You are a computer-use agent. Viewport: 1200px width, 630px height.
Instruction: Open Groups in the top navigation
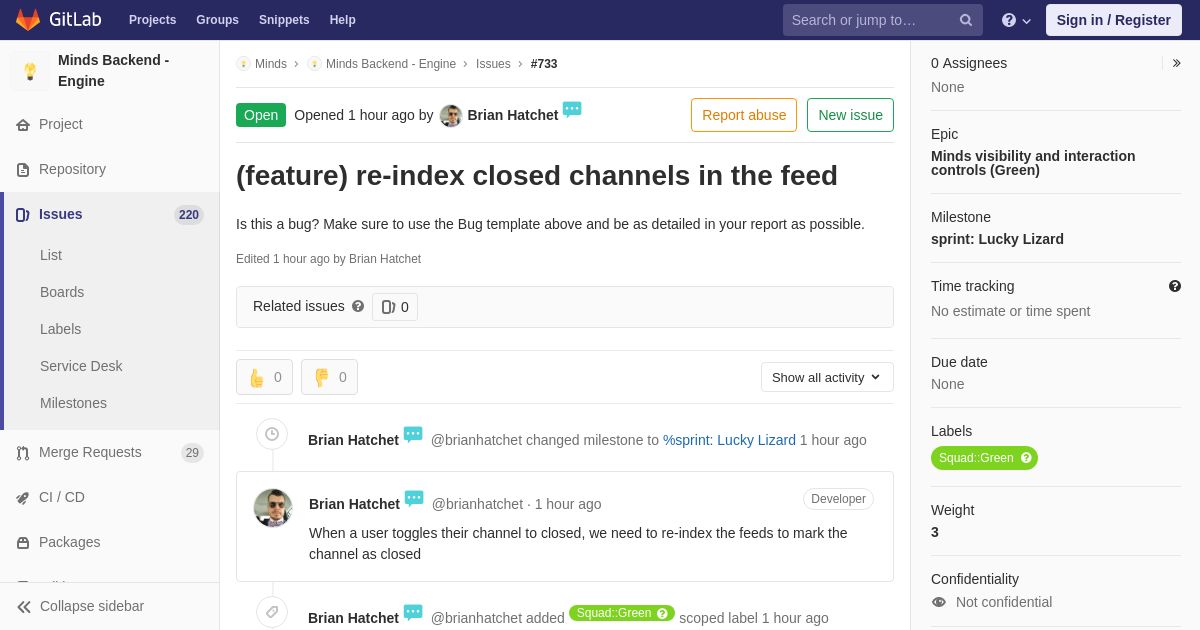pos(217,20)
